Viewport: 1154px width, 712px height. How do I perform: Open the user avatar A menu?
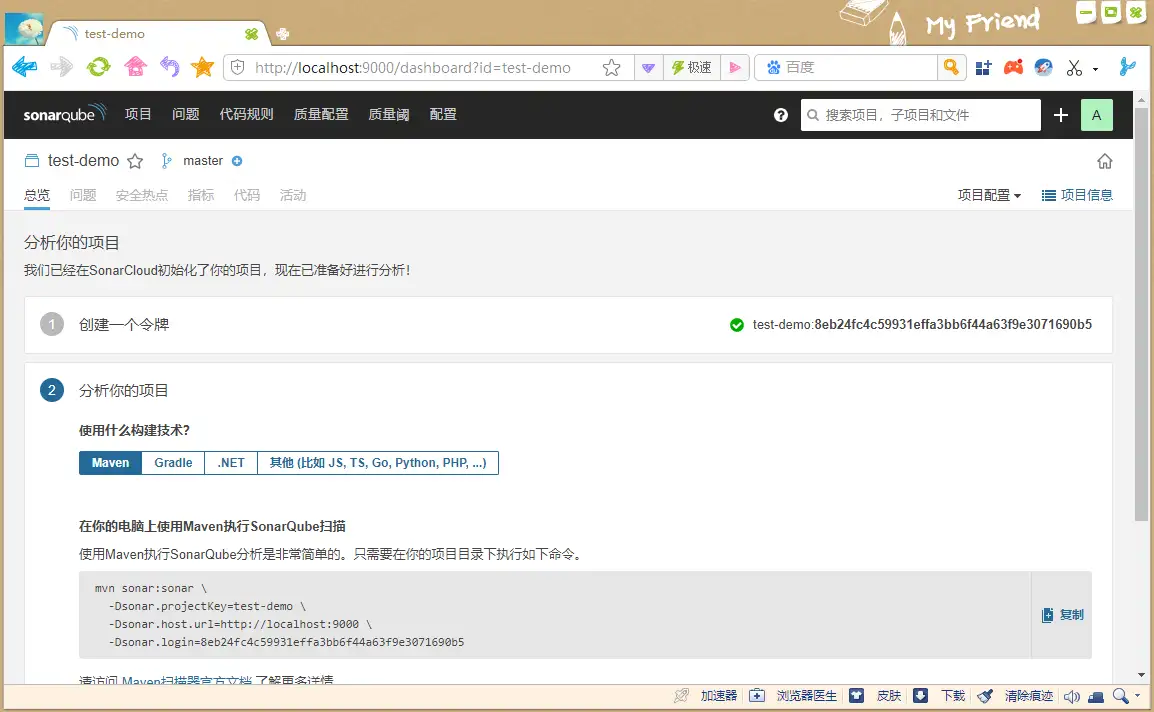click(x=1096, y=115)
